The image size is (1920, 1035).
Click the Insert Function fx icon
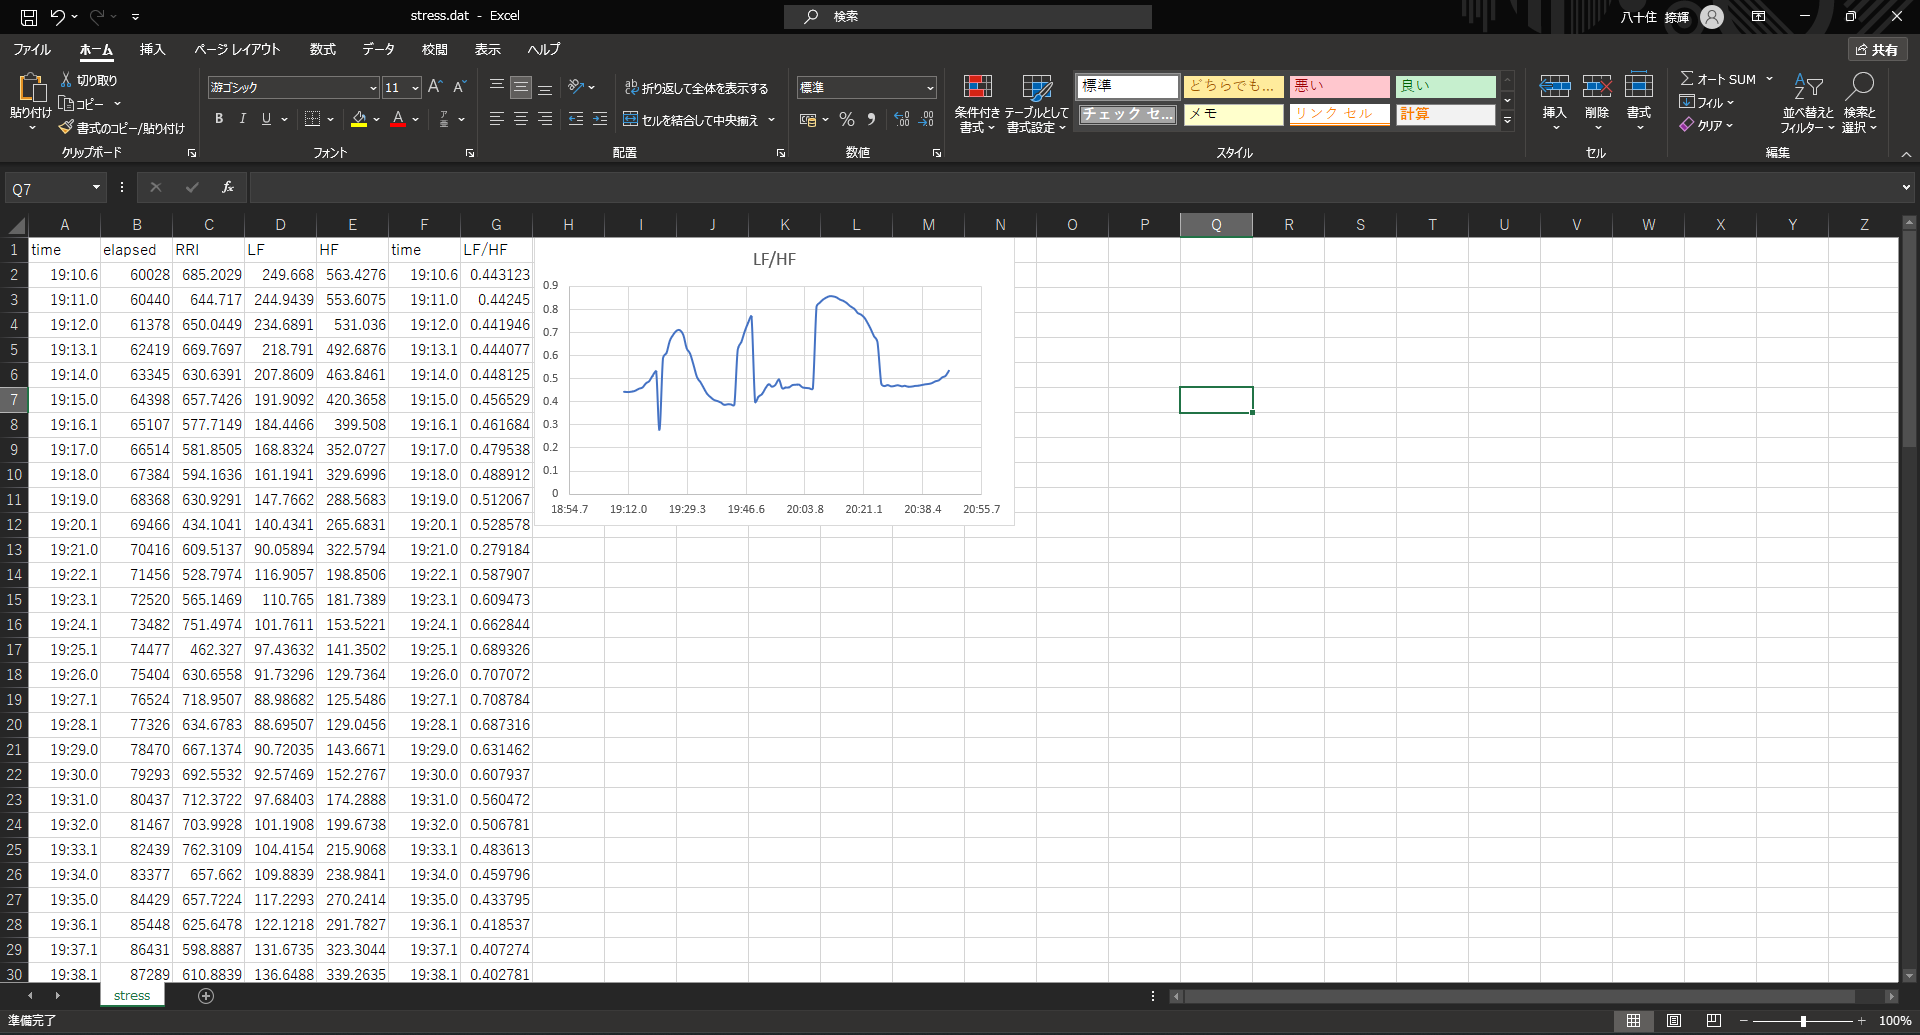[x=228, y=188]
